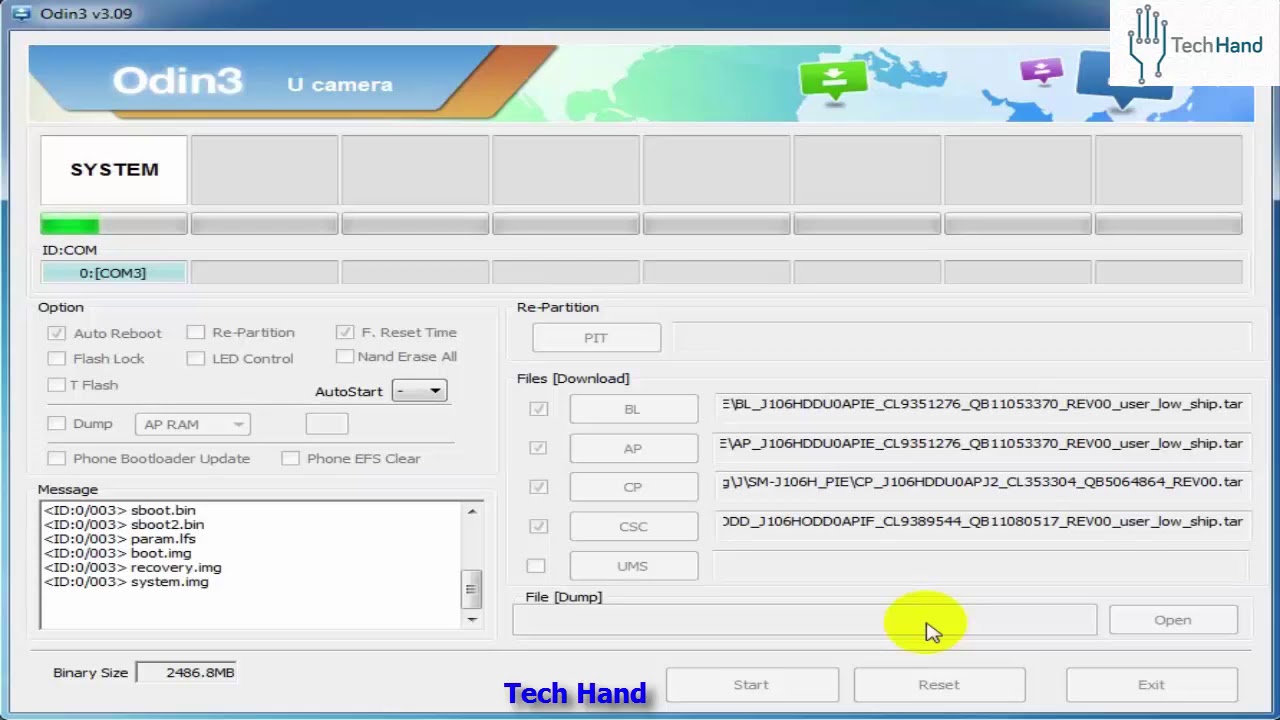Enable the Phone EFS Clear checkbox
The height and width of the screenshot is (720, 1280).
coord(290,458)
